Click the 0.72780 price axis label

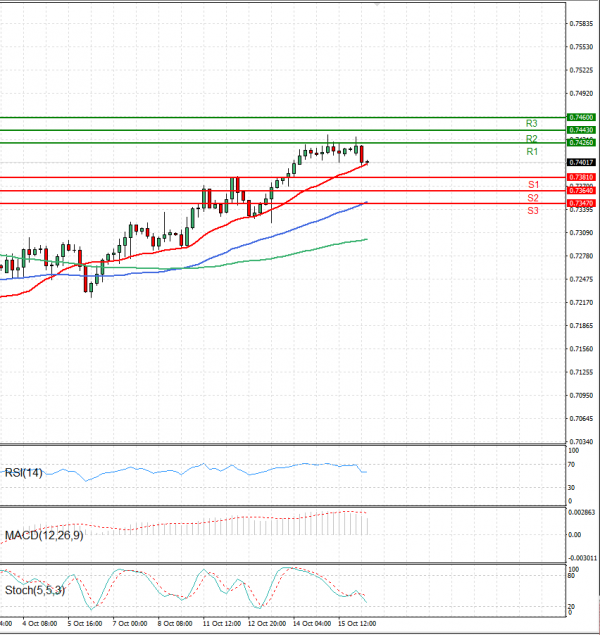click(581, 256)
